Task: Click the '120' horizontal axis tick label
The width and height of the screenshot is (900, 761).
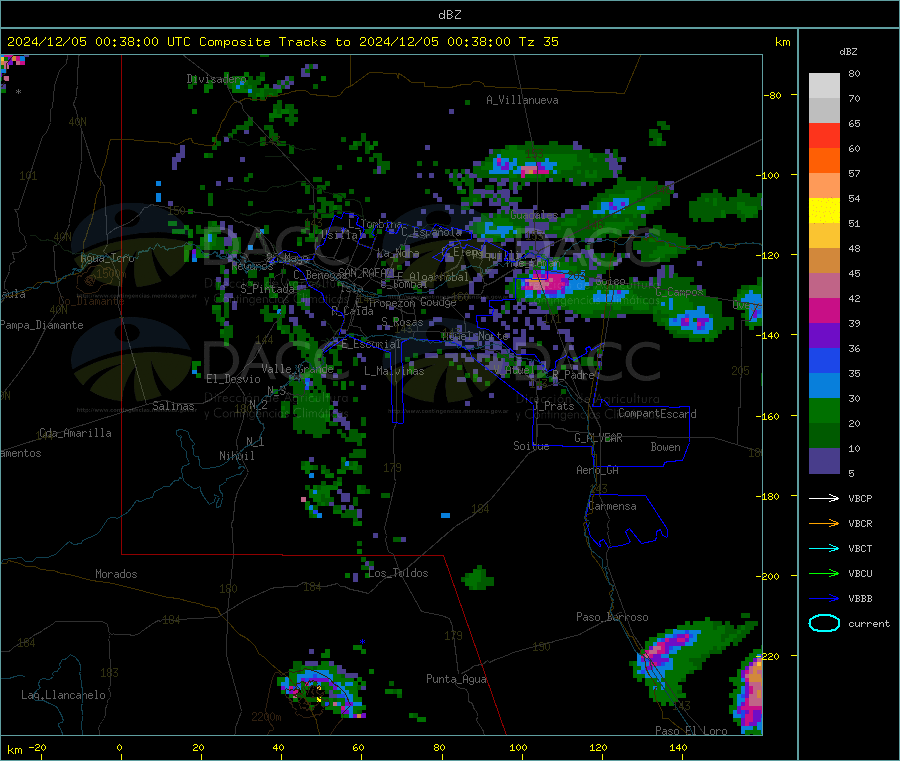Action: tap(598, 748)
